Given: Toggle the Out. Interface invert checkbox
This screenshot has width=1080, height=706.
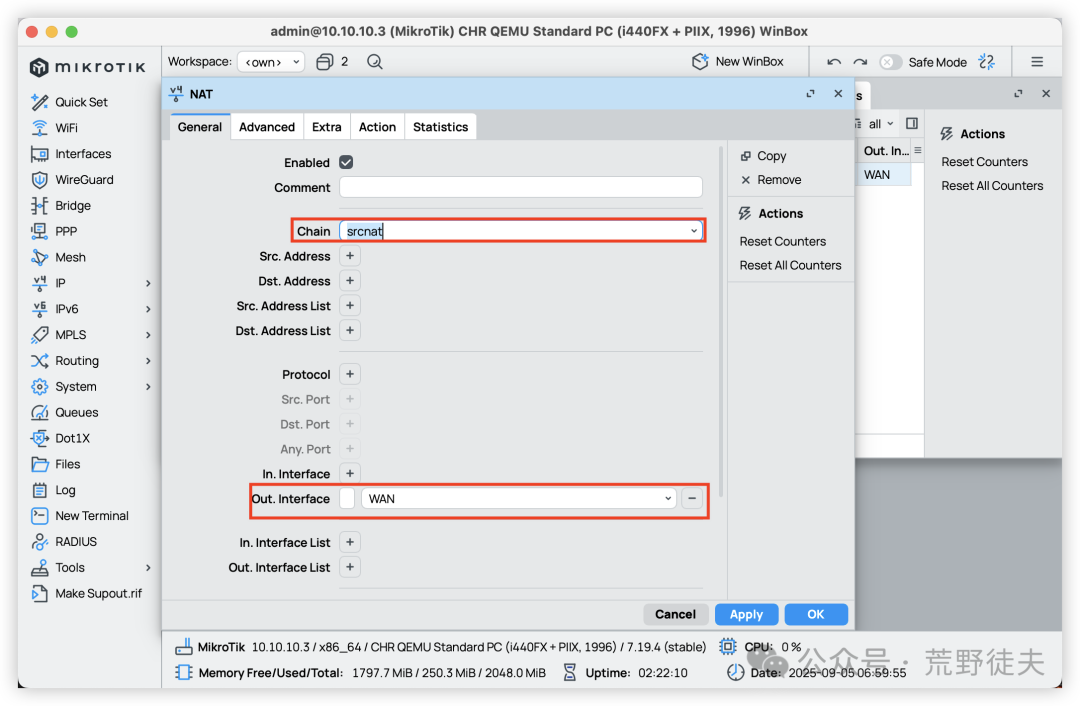Looking at the screenshot, I should (347, 499).
